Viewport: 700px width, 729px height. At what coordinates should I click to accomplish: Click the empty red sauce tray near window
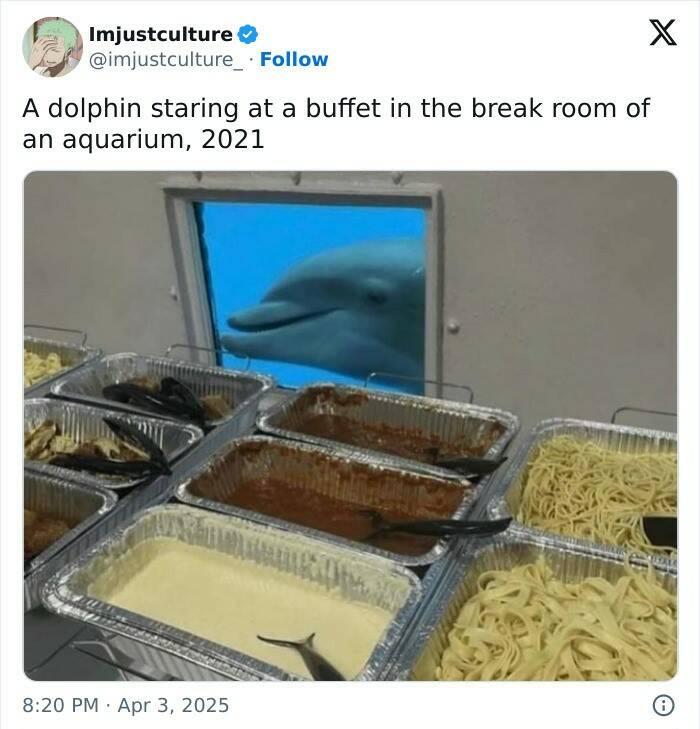[388, 430]
